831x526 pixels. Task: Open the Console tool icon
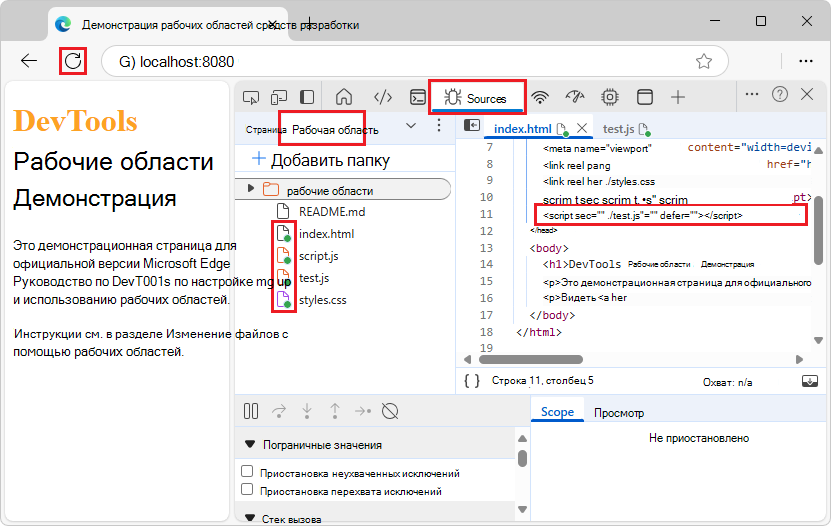[x=418, y=97]
